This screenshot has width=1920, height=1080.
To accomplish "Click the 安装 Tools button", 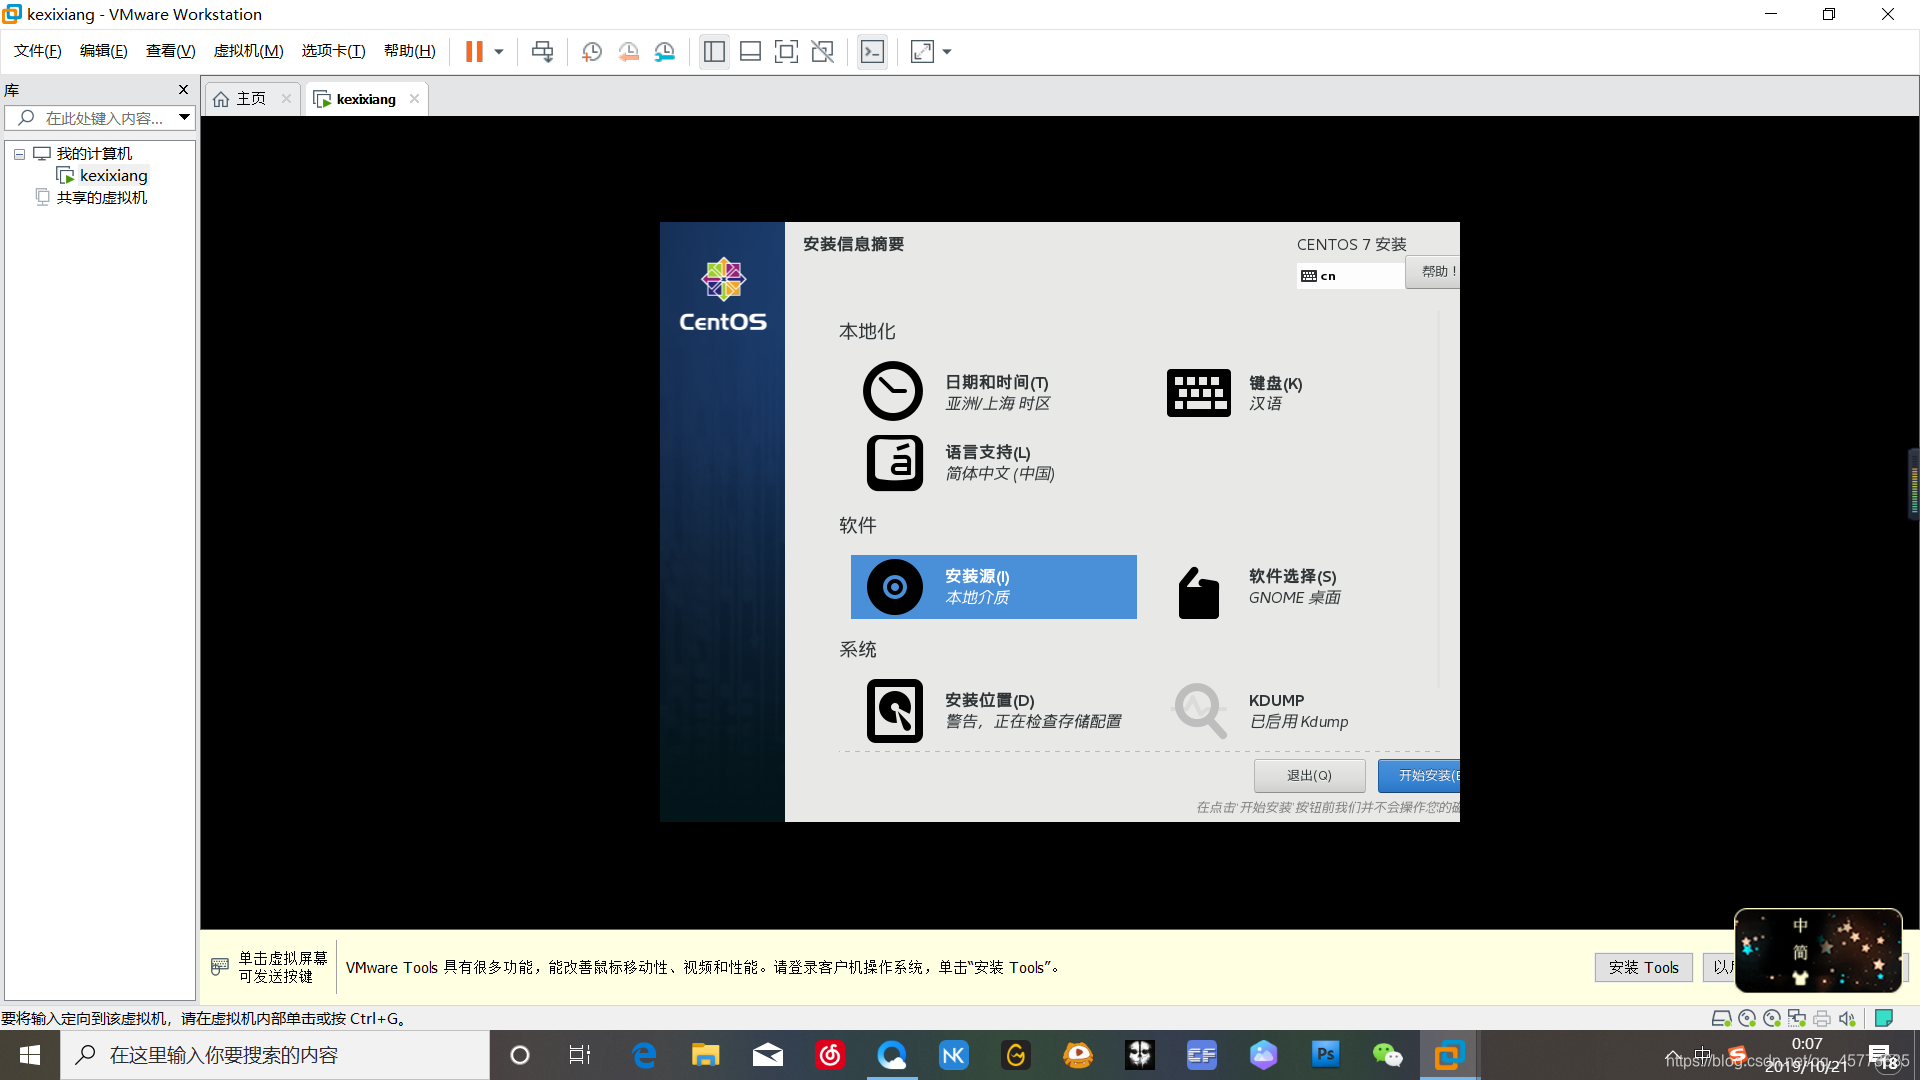I will 1643,967.
